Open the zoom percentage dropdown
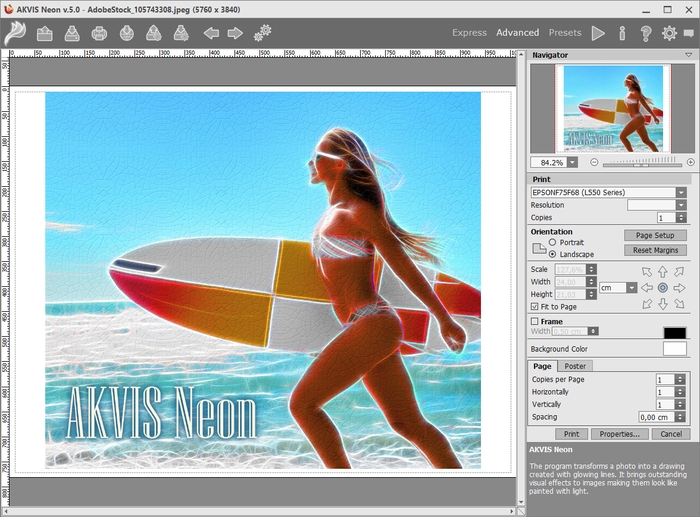This screenshot has height=517, width=700. pyautogui.click(x=572, y=163)
